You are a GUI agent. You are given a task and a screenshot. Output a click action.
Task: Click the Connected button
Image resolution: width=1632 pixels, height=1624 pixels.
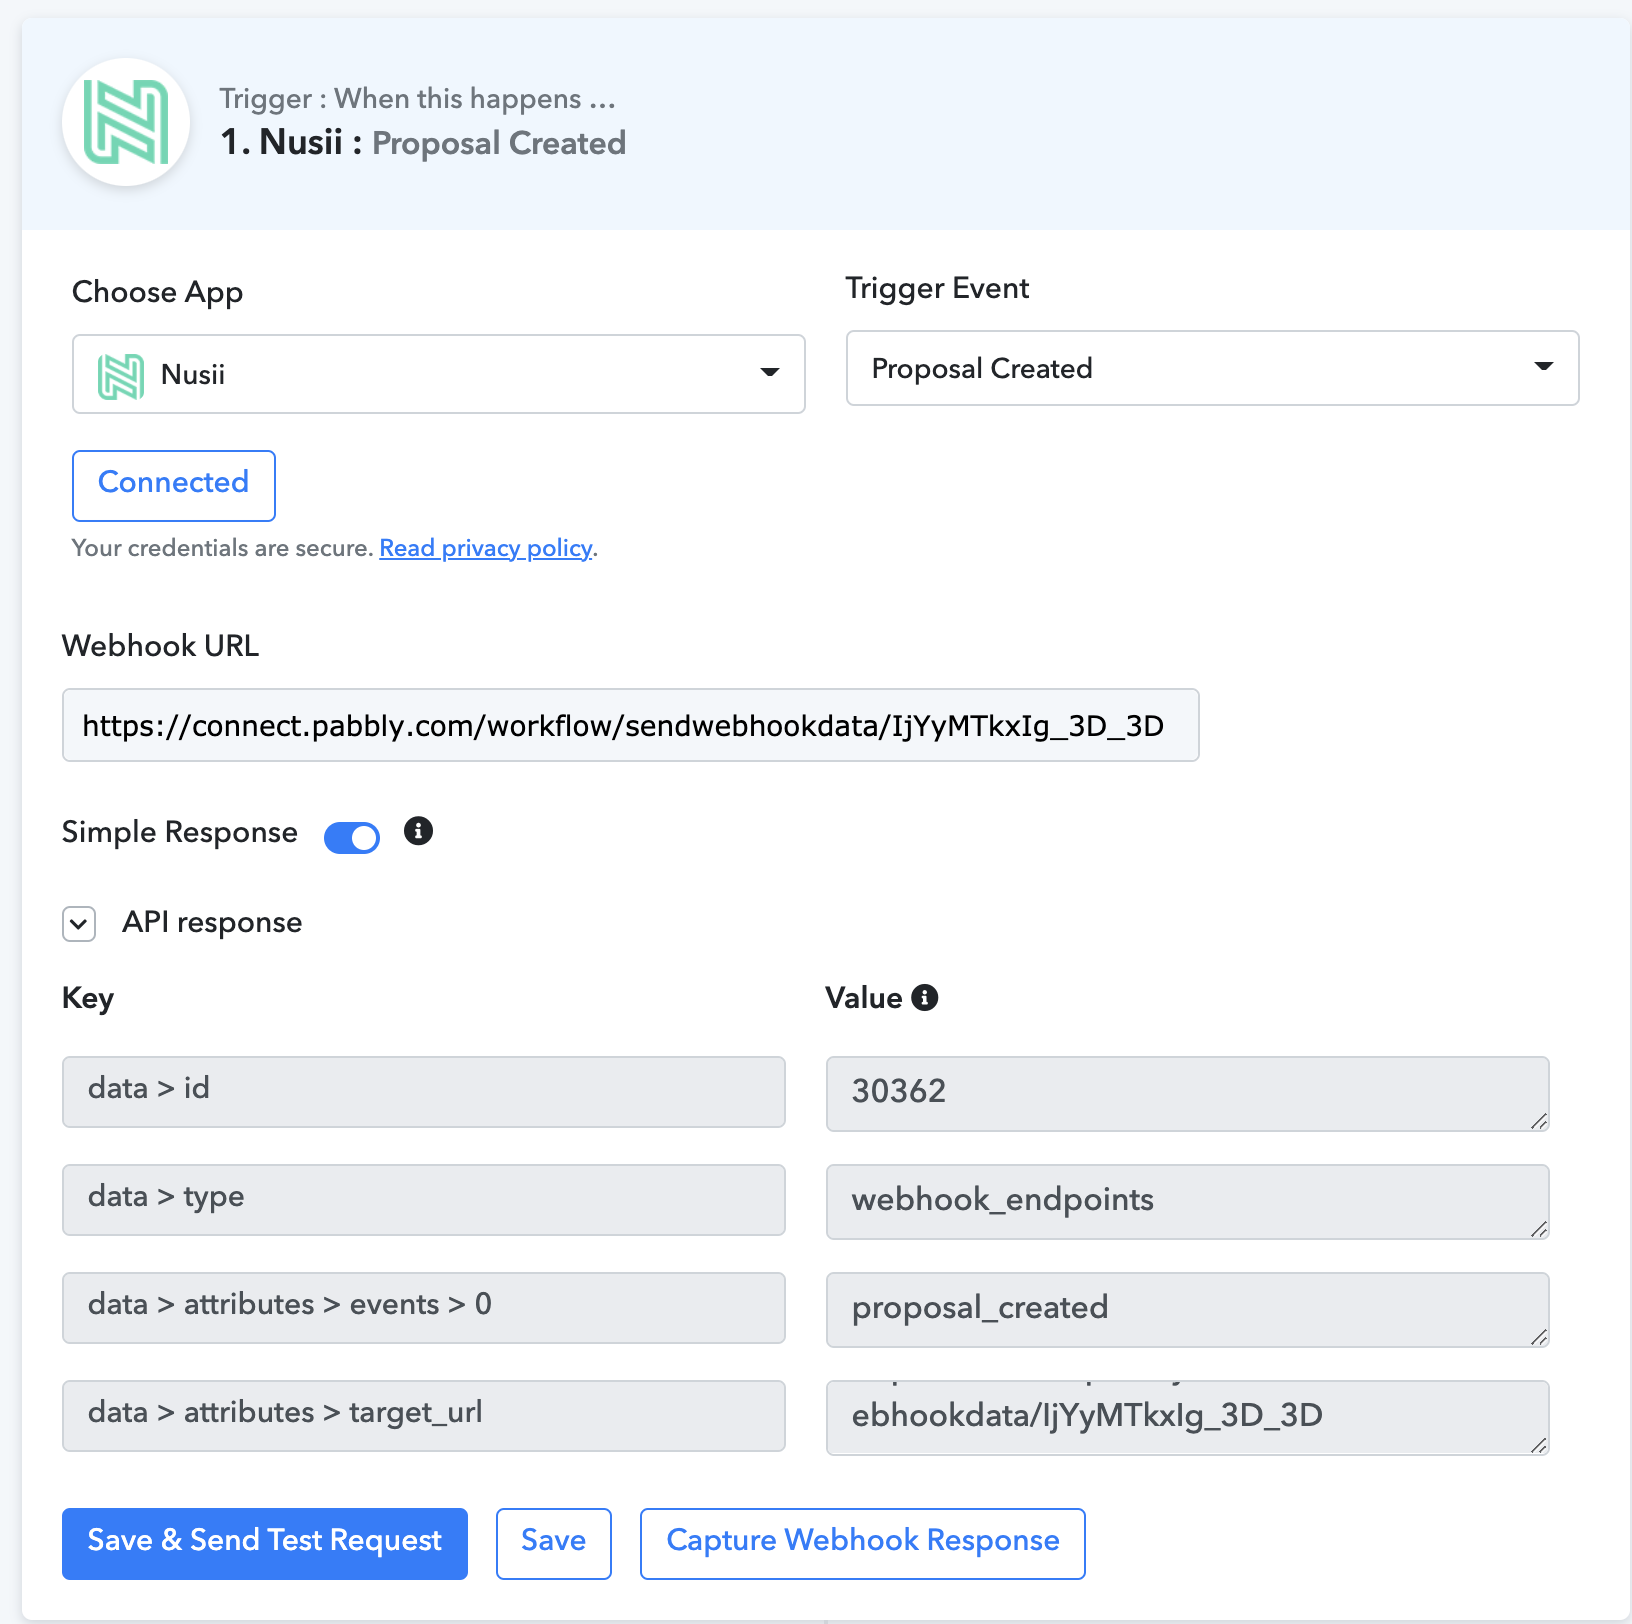click(174, 485)
